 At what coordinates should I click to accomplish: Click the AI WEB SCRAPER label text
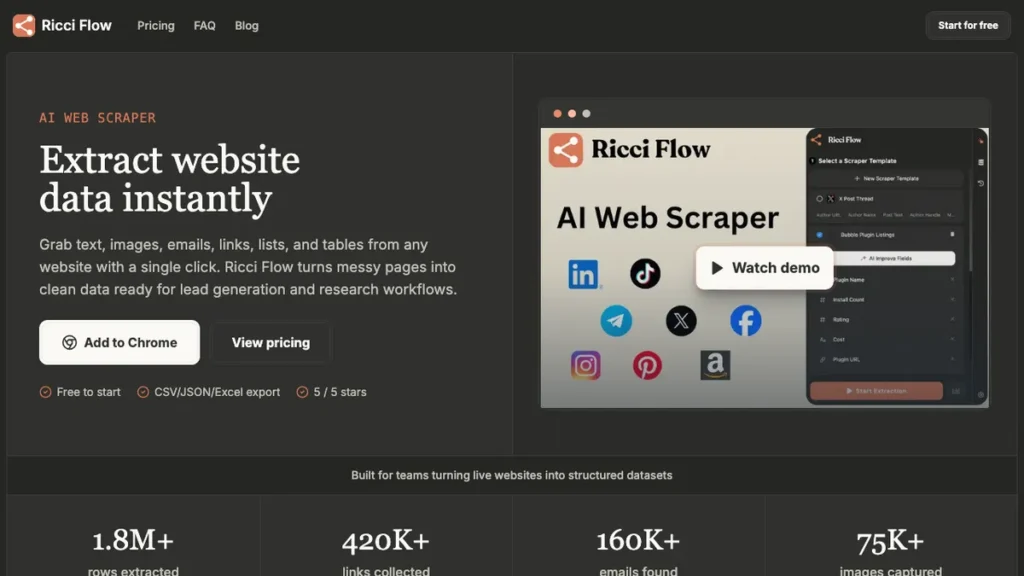[97, 118]
